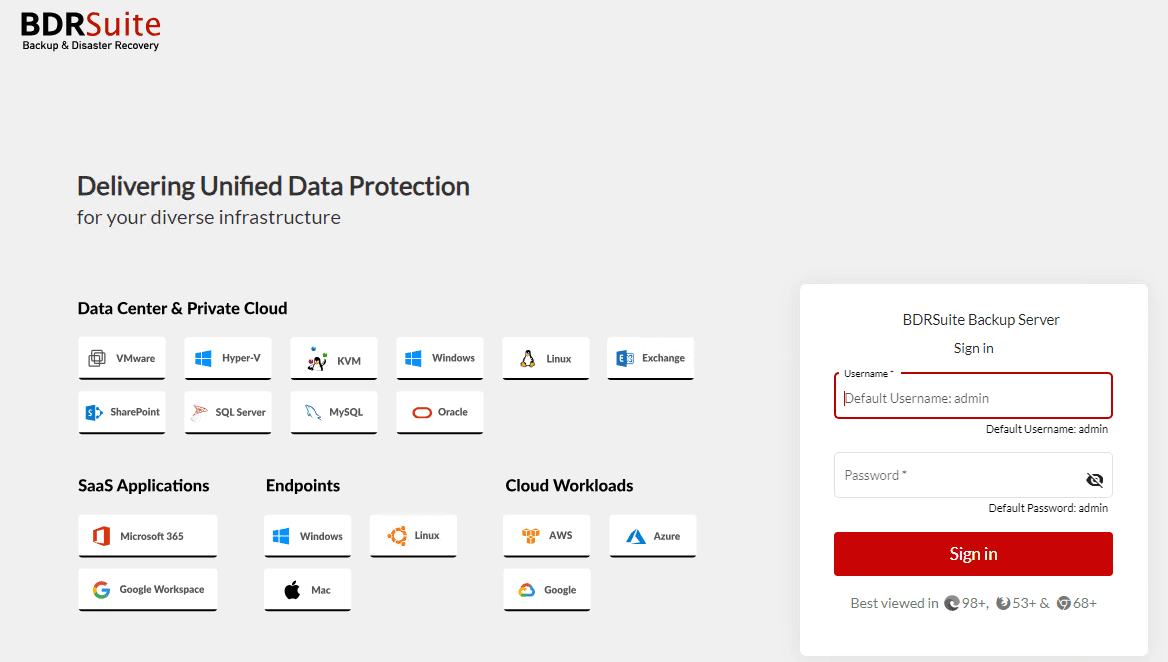The image size is (1168, 662).
Task: Click the Password input field
Action: point(960,475)
